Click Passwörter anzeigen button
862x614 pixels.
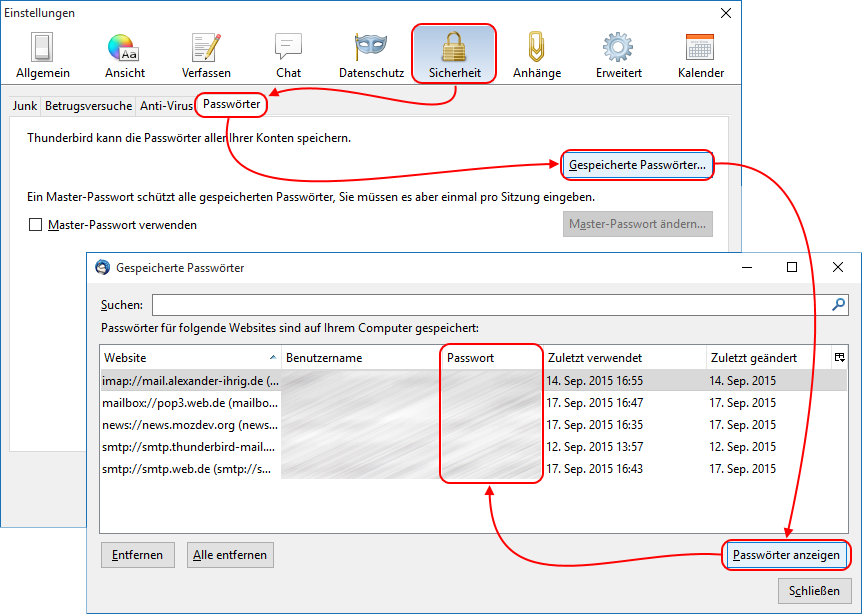coord(786,555)
